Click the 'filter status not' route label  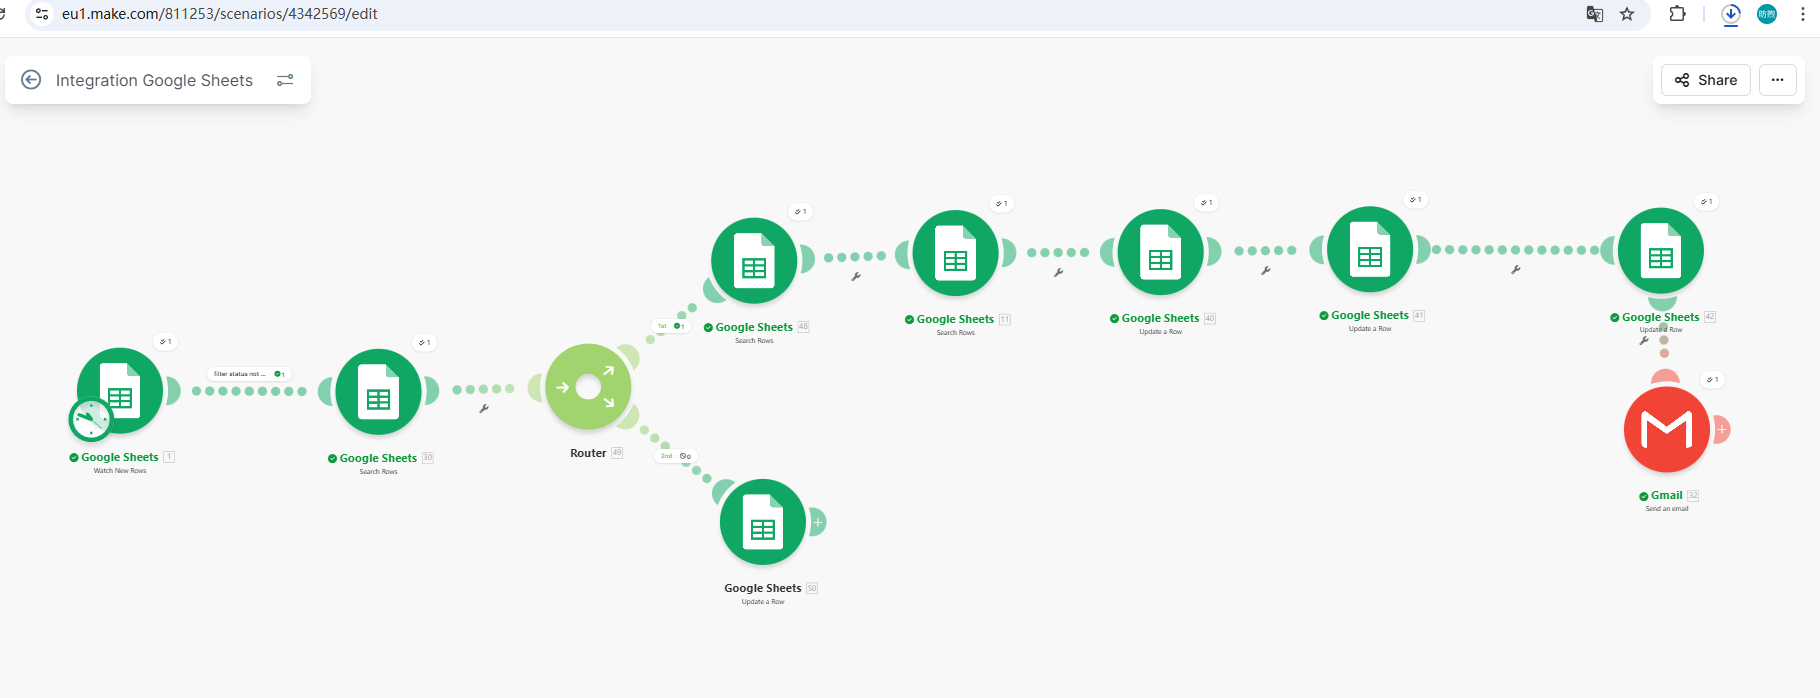point(240,374)
